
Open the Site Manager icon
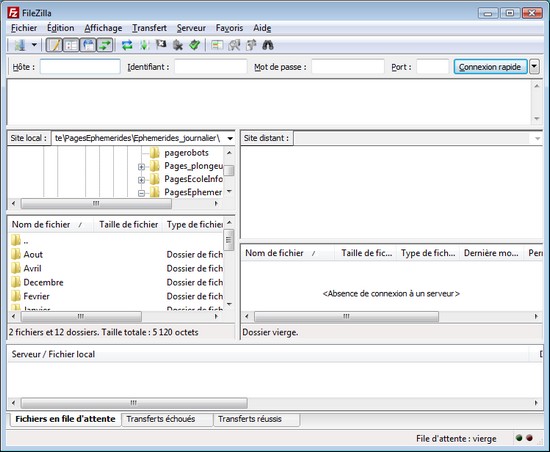[x=20, y=45]
